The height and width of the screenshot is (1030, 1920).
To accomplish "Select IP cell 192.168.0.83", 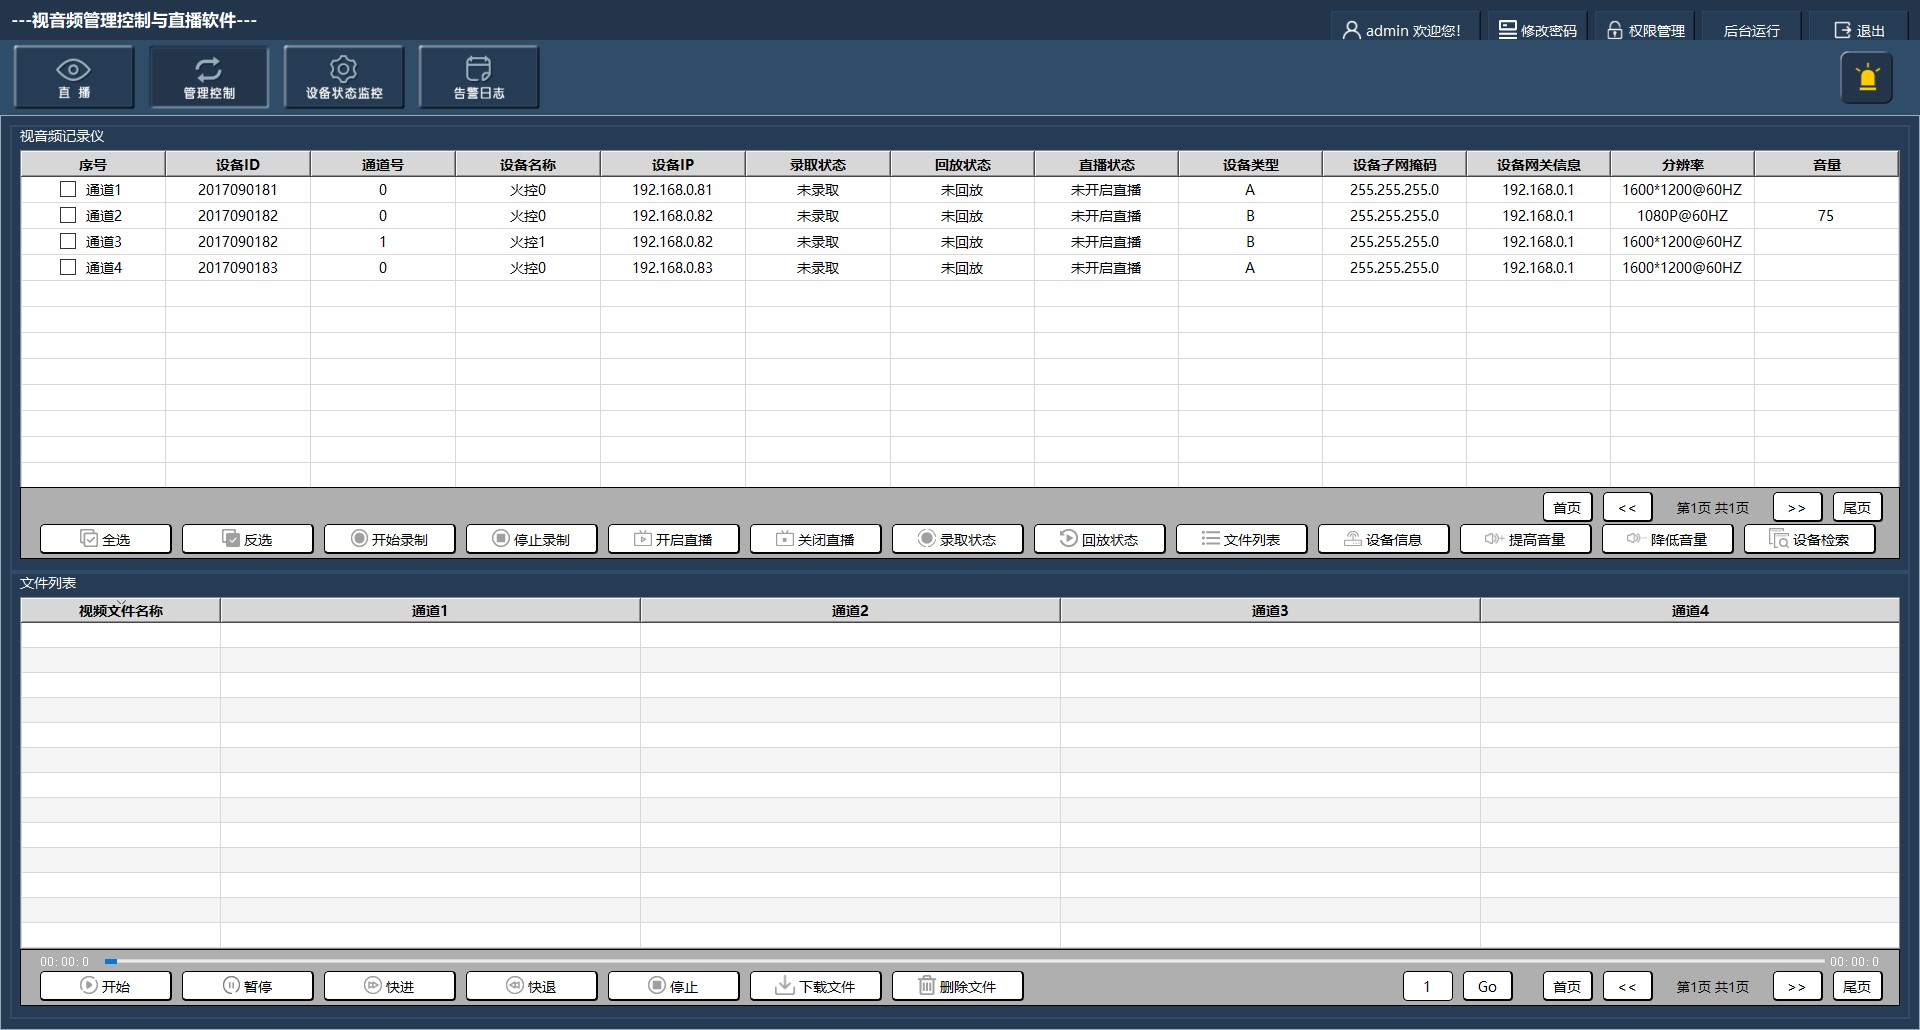I will [x=673, y=267].
